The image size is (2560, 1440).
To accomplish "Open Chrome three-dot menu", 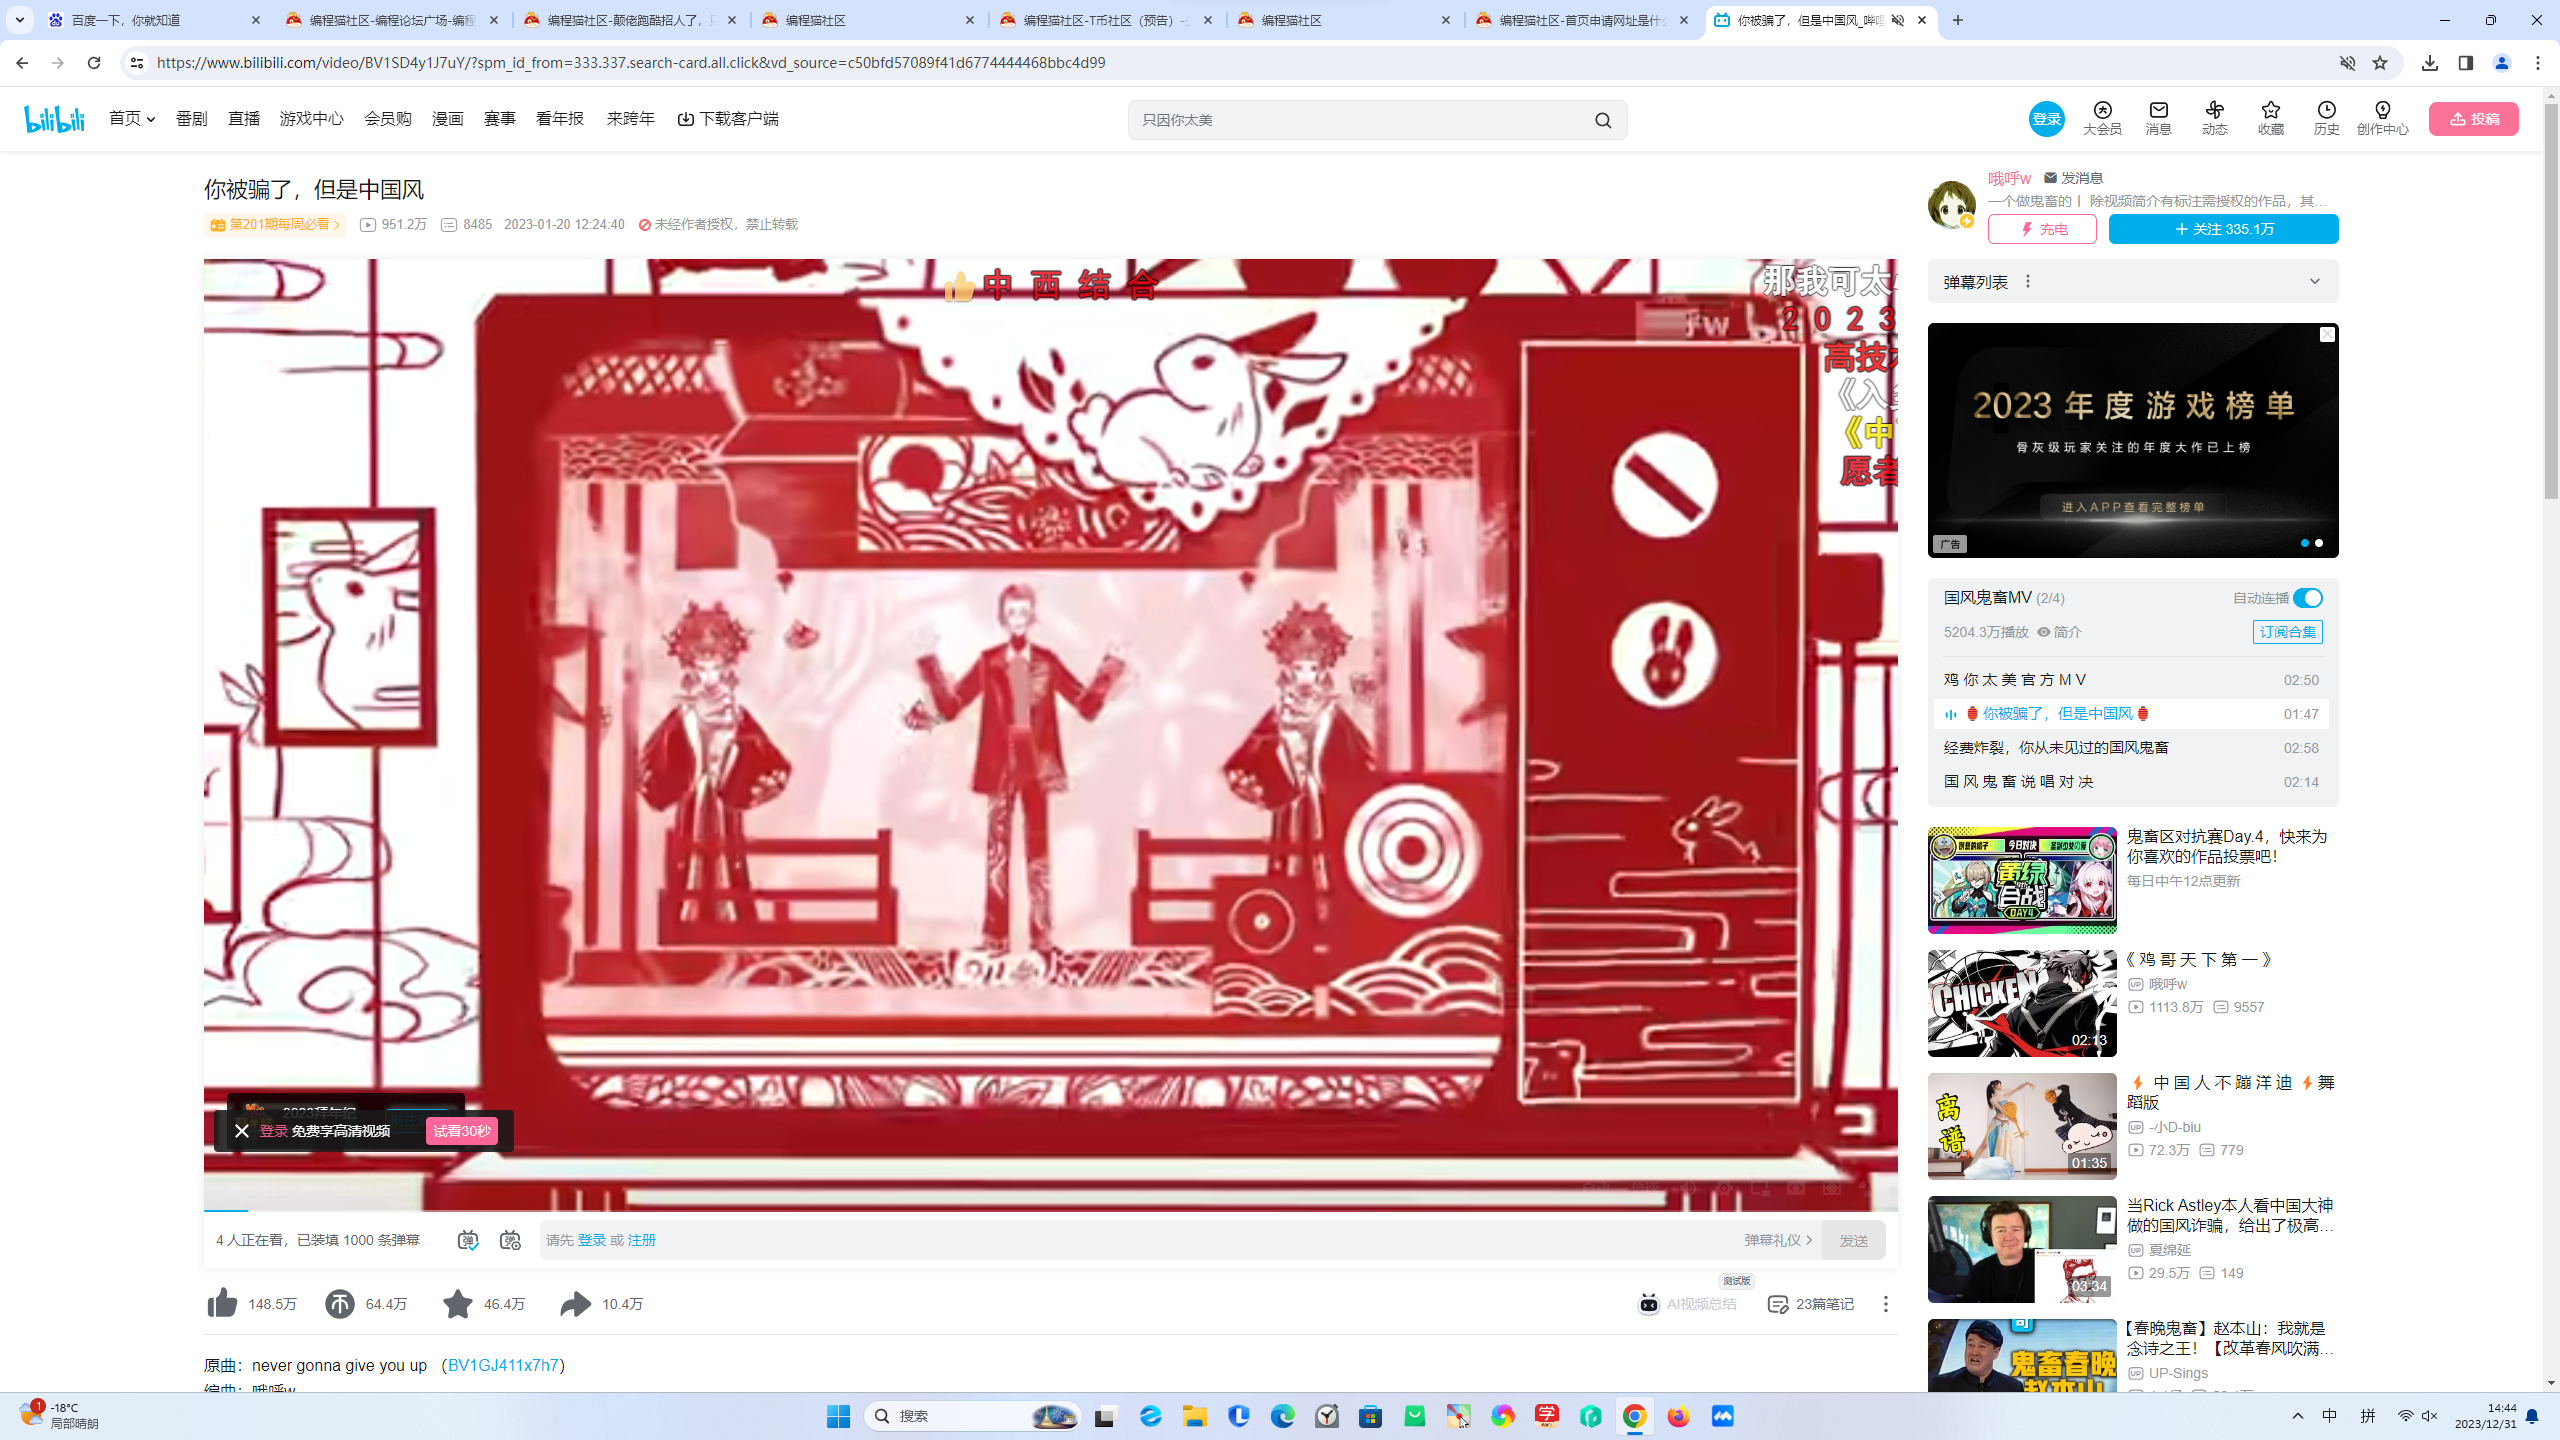I will point(2538,63).
